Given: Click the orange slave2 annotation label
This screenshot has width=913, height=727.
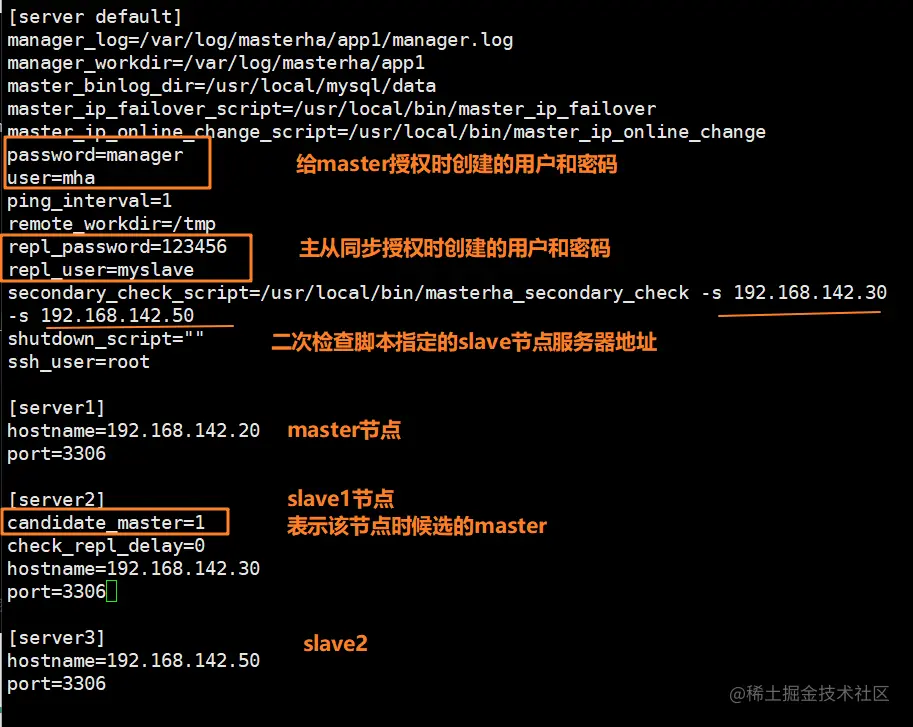Looking at the screenshot, I should click(x=335, y=644).
